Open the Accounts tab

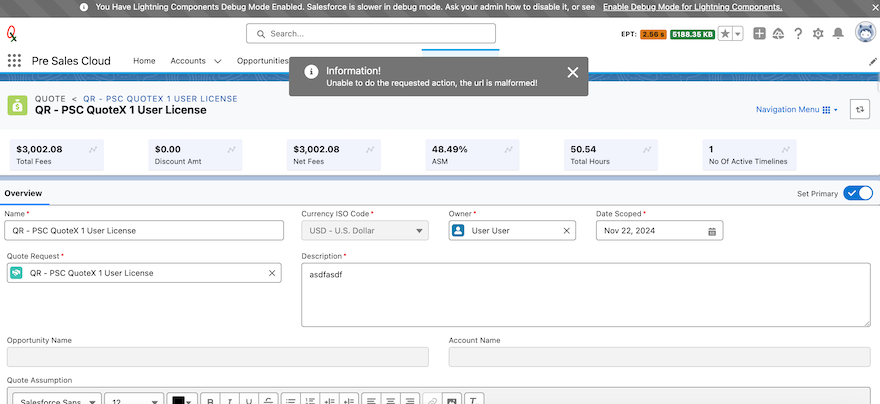click(188, 61)
